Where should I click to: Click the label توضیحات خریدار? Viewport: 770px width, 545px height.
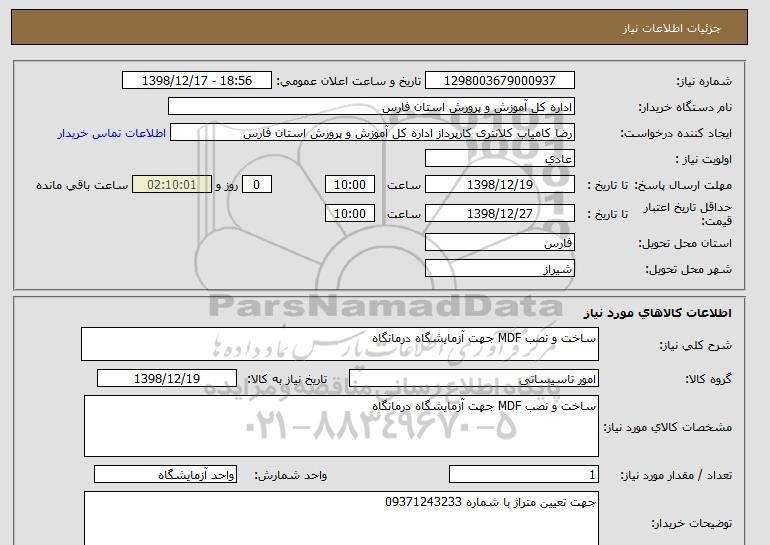(691, 523)
